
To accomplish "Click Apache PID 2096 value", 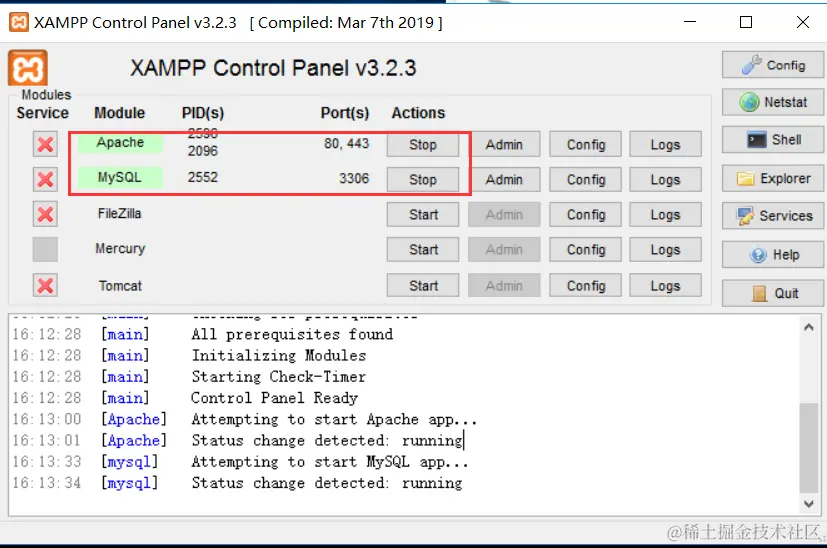I will point(203,151).
